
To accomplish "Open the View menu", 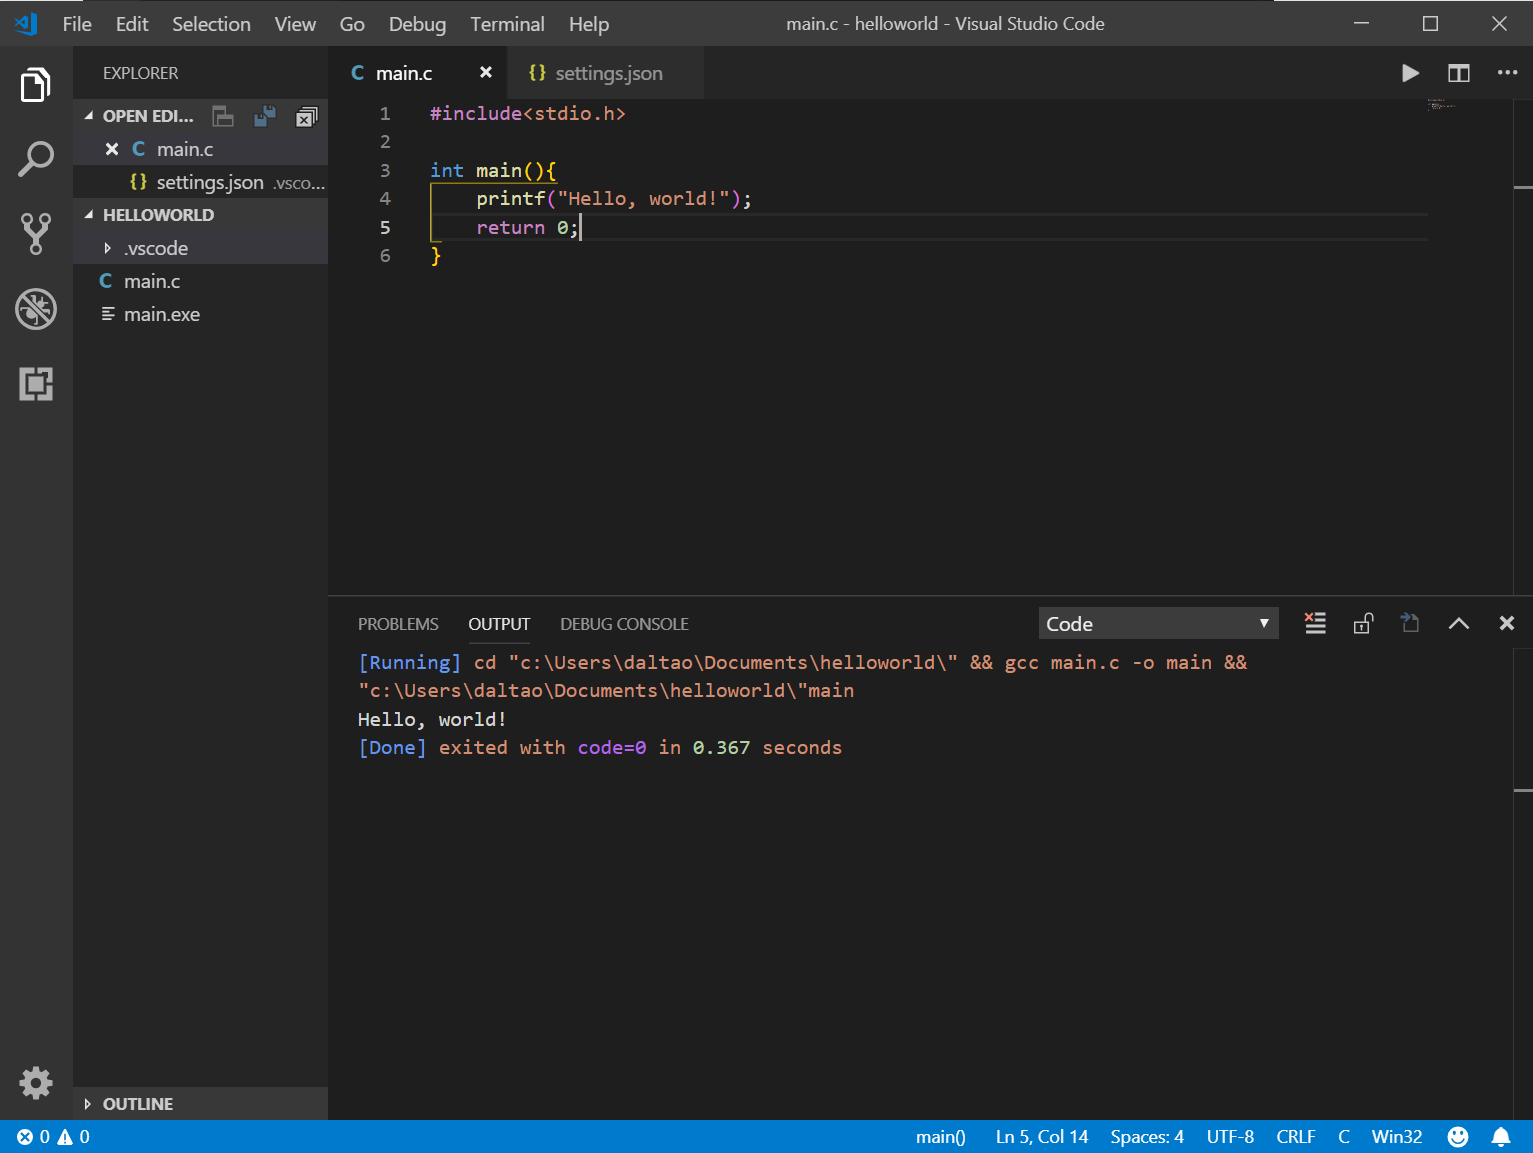I will point(295,24).
